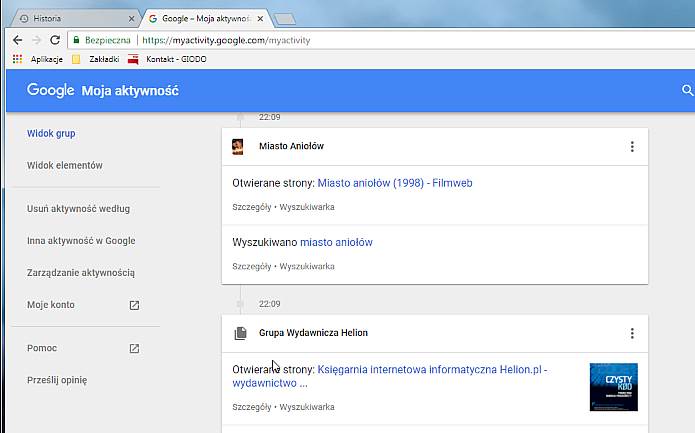
Task: Click the Miasto Aniołów movie poster icon
Action: click(x=238, y=146)
